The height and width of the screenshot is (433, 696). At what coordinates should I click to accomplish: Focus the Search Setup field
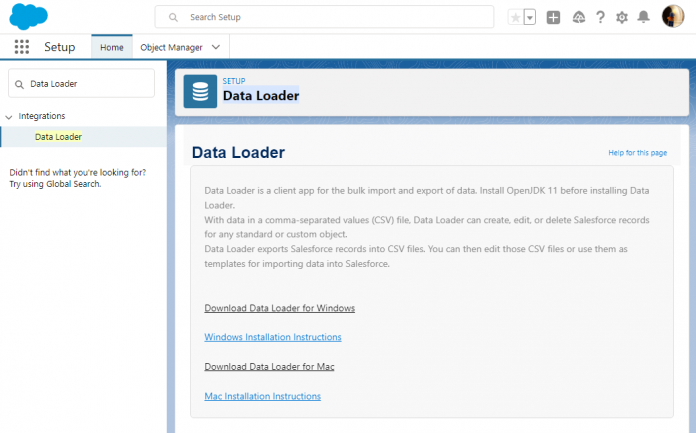[325, 17]
